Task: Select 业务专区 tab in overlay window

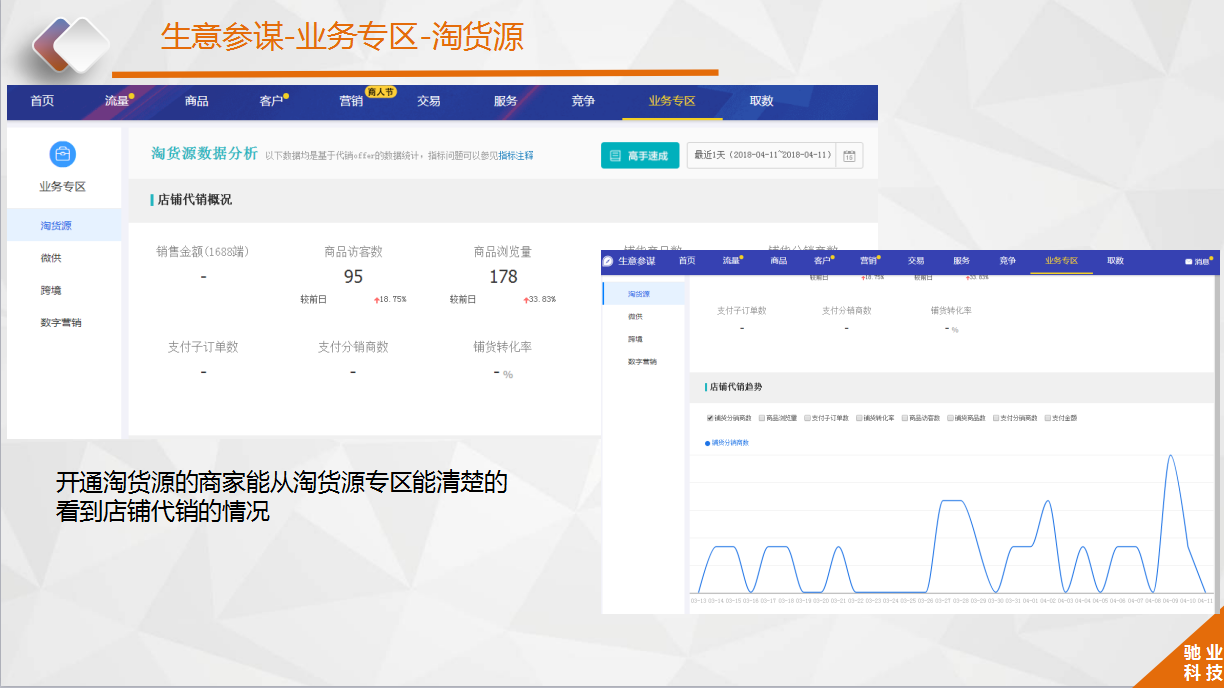Action: click(1062, 261)
